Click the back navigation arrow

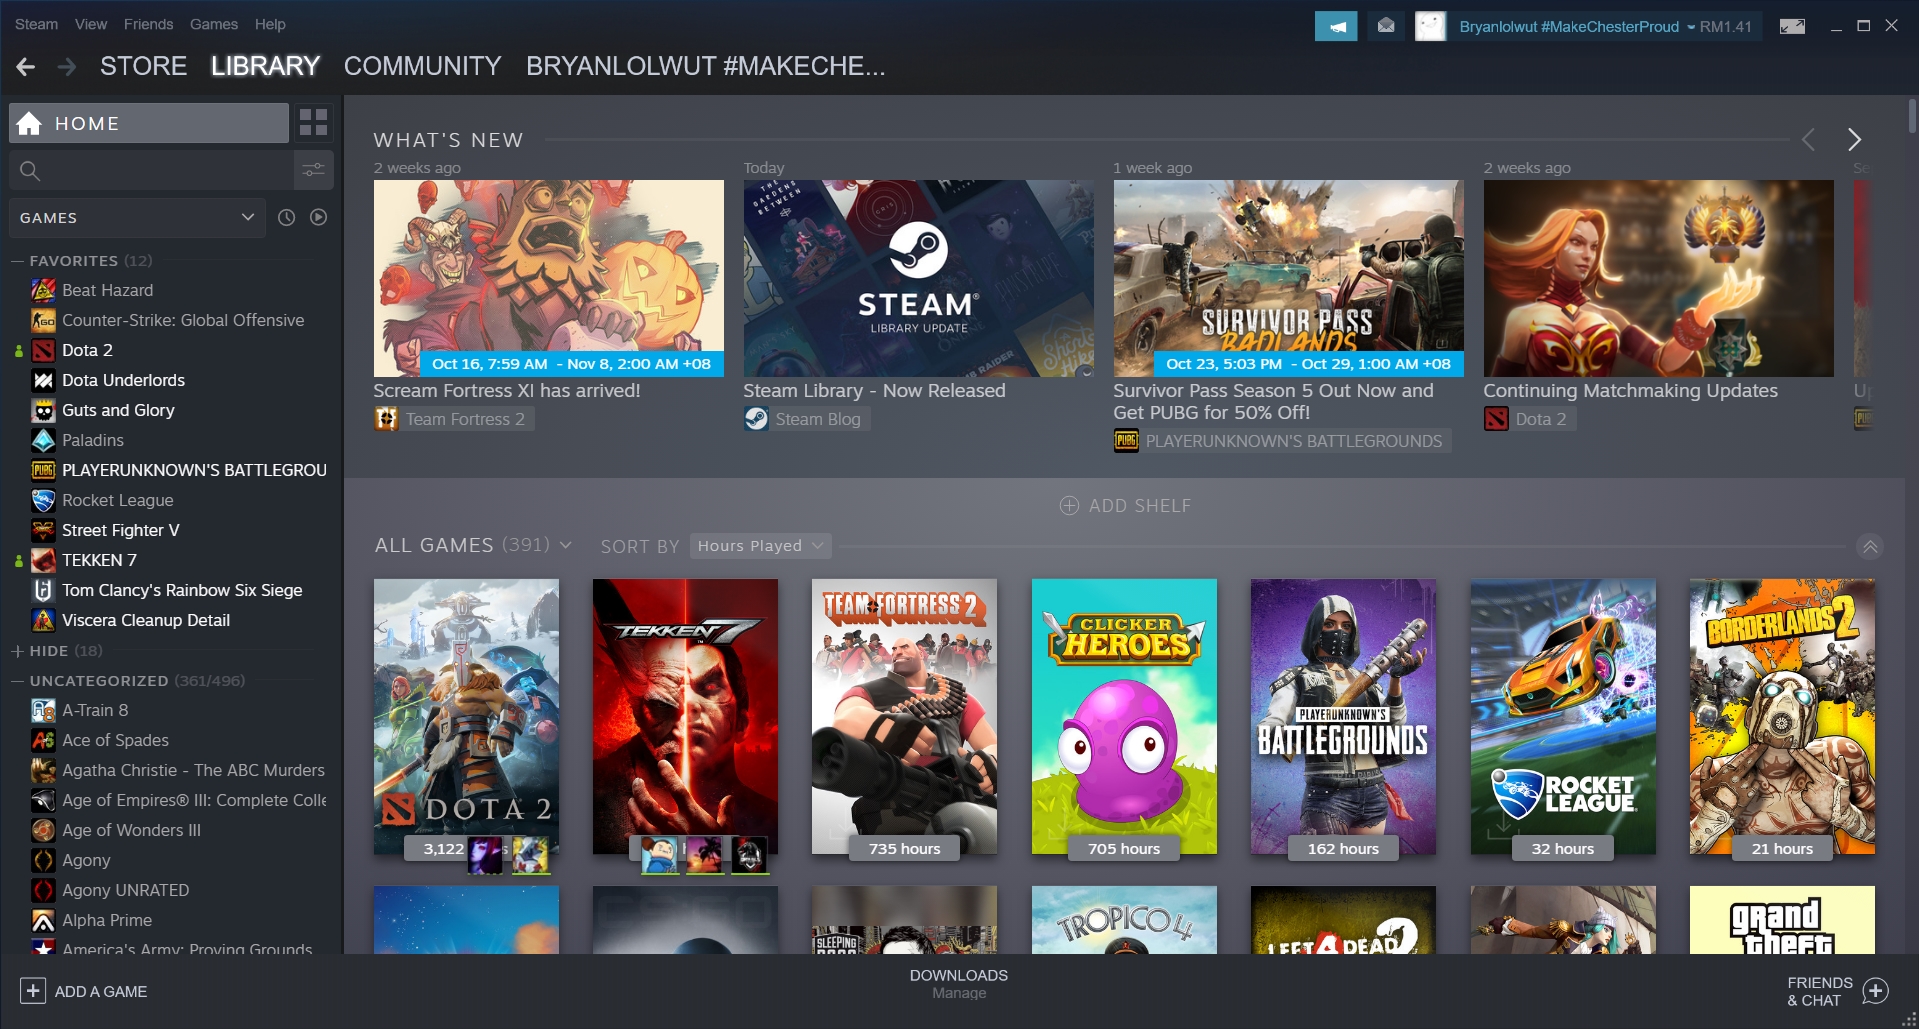(x=26, y=67)
